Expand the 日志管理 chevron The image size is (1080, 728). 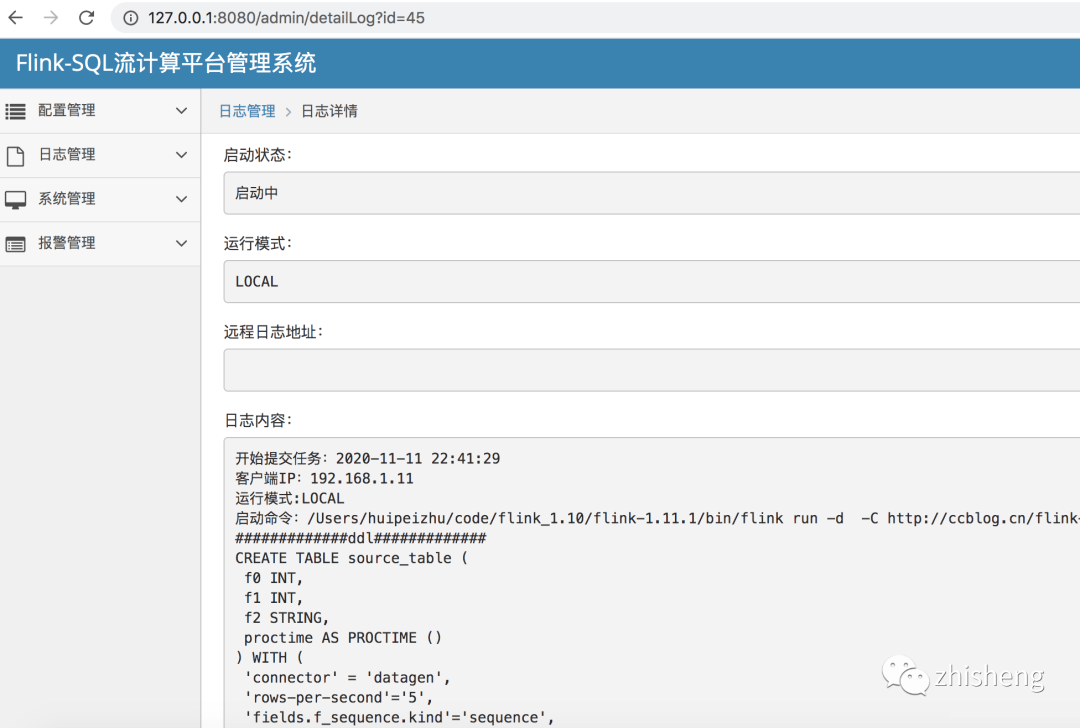(x=181, y=155)
